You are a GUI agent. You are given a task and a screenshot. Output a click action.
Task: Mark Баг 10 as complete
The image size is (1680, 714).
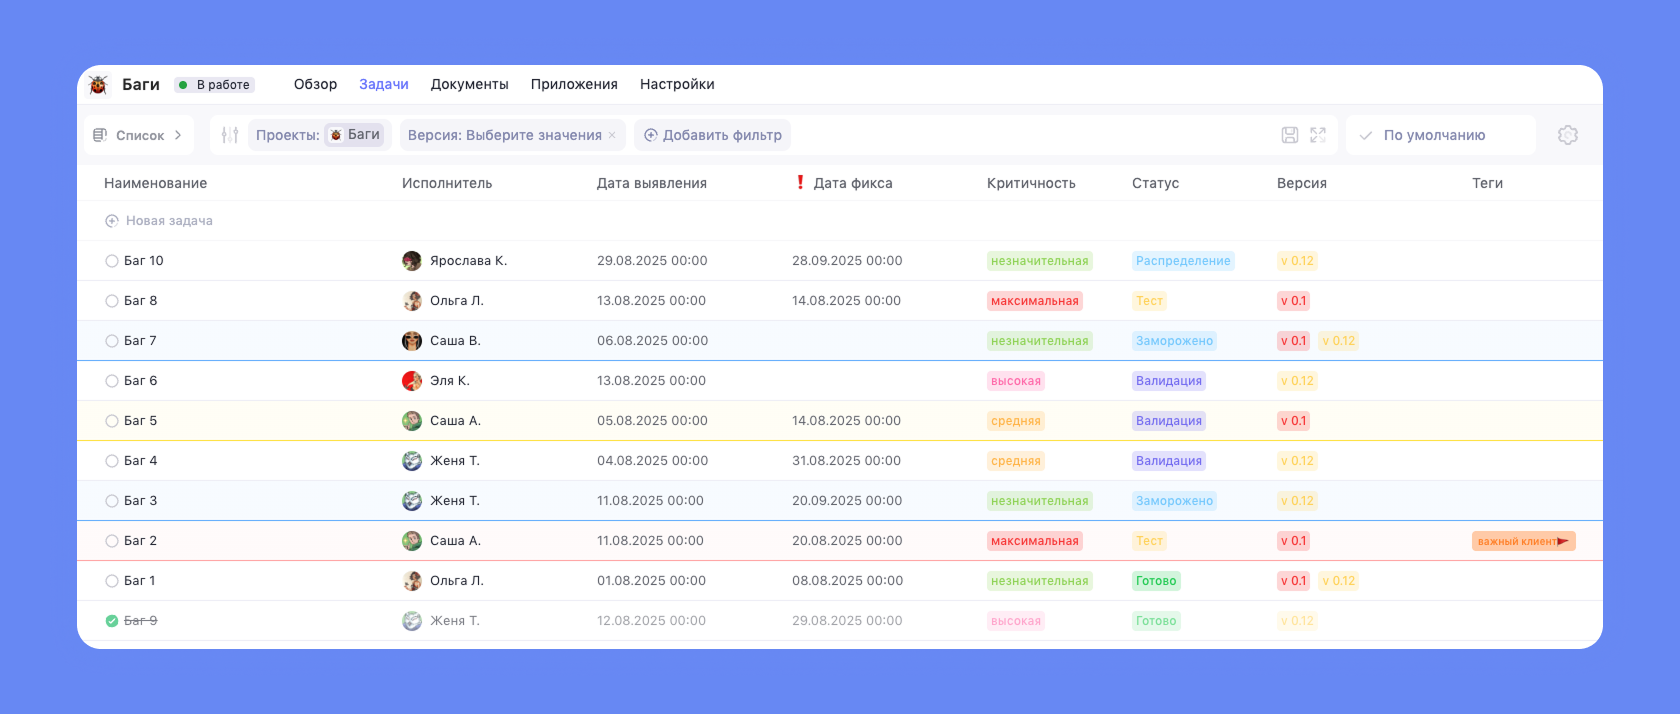pos(112,261)
